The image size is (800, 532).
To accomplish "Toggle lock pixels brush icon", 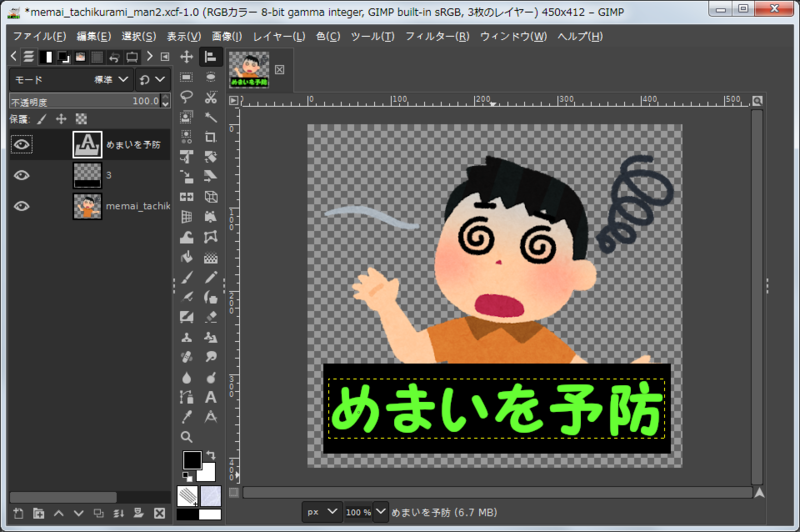I will click(x=42, y=119).
